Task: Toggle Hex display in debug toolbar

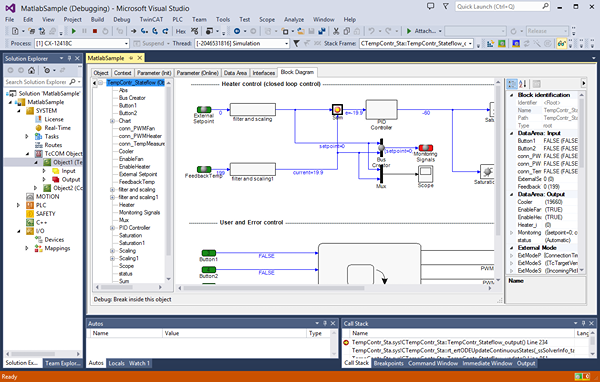Action: pos(181,31)
